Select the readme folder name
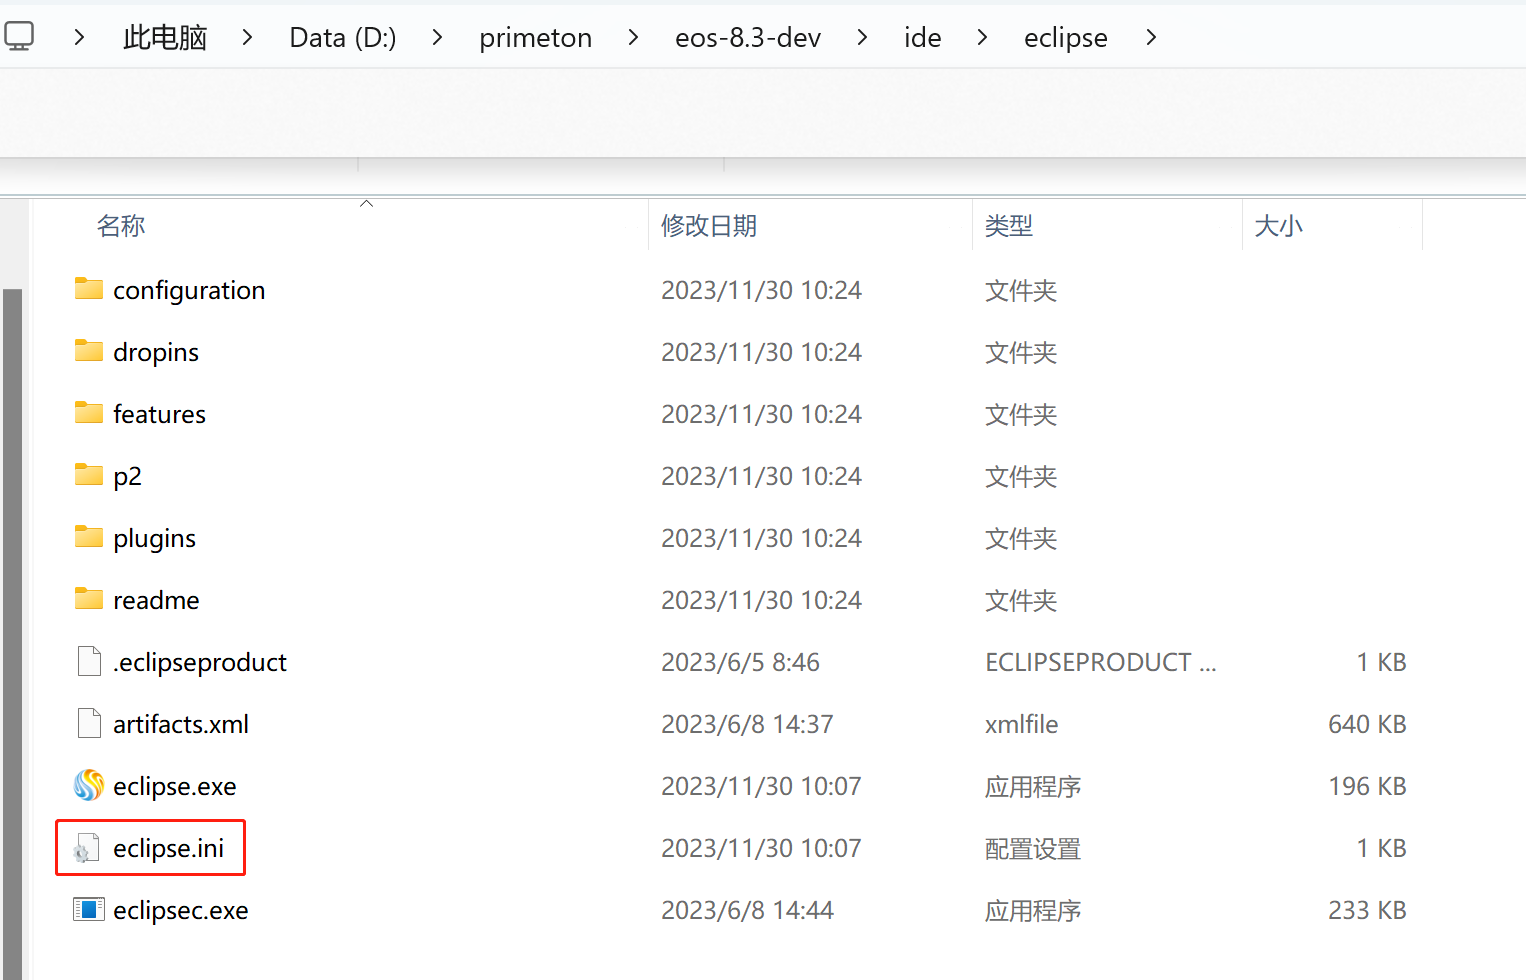 tap(156, 600)
